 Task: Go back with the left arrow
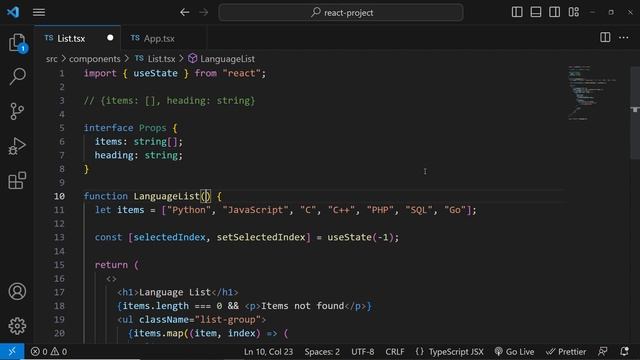(184, 12)
